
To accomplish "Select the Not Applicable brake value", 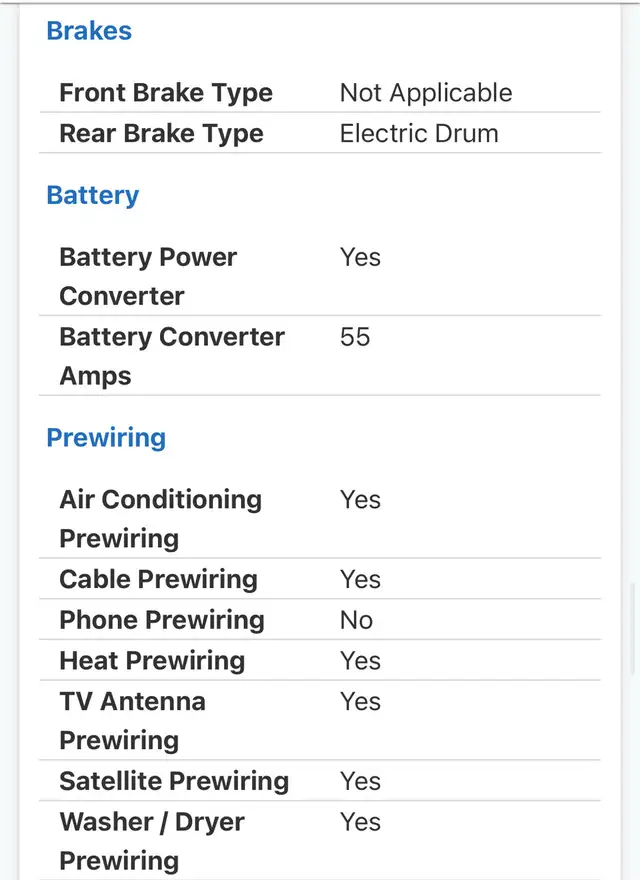I will pyautogui.click(x=426, y=93).
